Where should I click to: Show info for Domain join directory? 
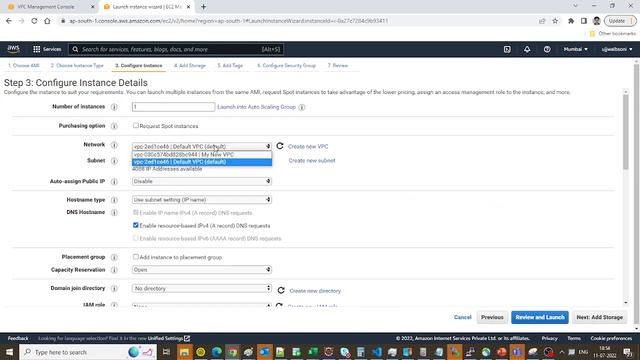coord(114,289)
